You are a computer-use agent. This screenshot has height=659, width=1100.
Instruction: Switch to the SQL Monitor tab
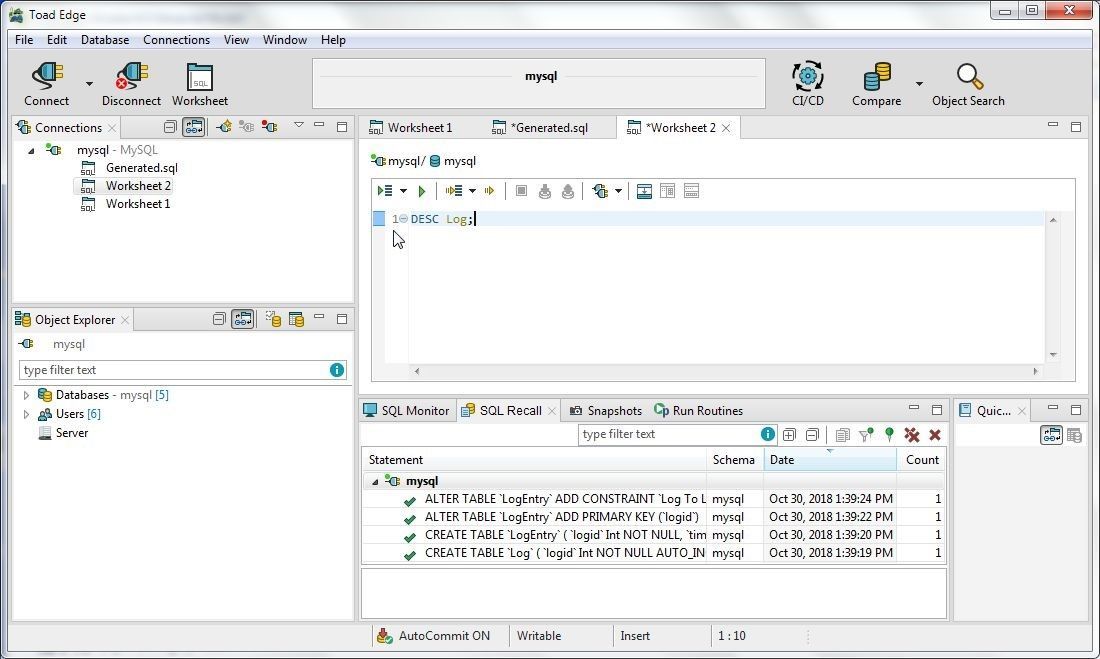pos(406,411)
